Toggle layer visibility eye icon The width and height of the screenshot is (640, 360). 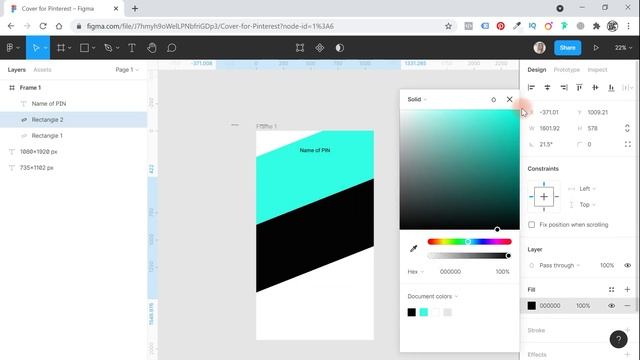[627, 265]
